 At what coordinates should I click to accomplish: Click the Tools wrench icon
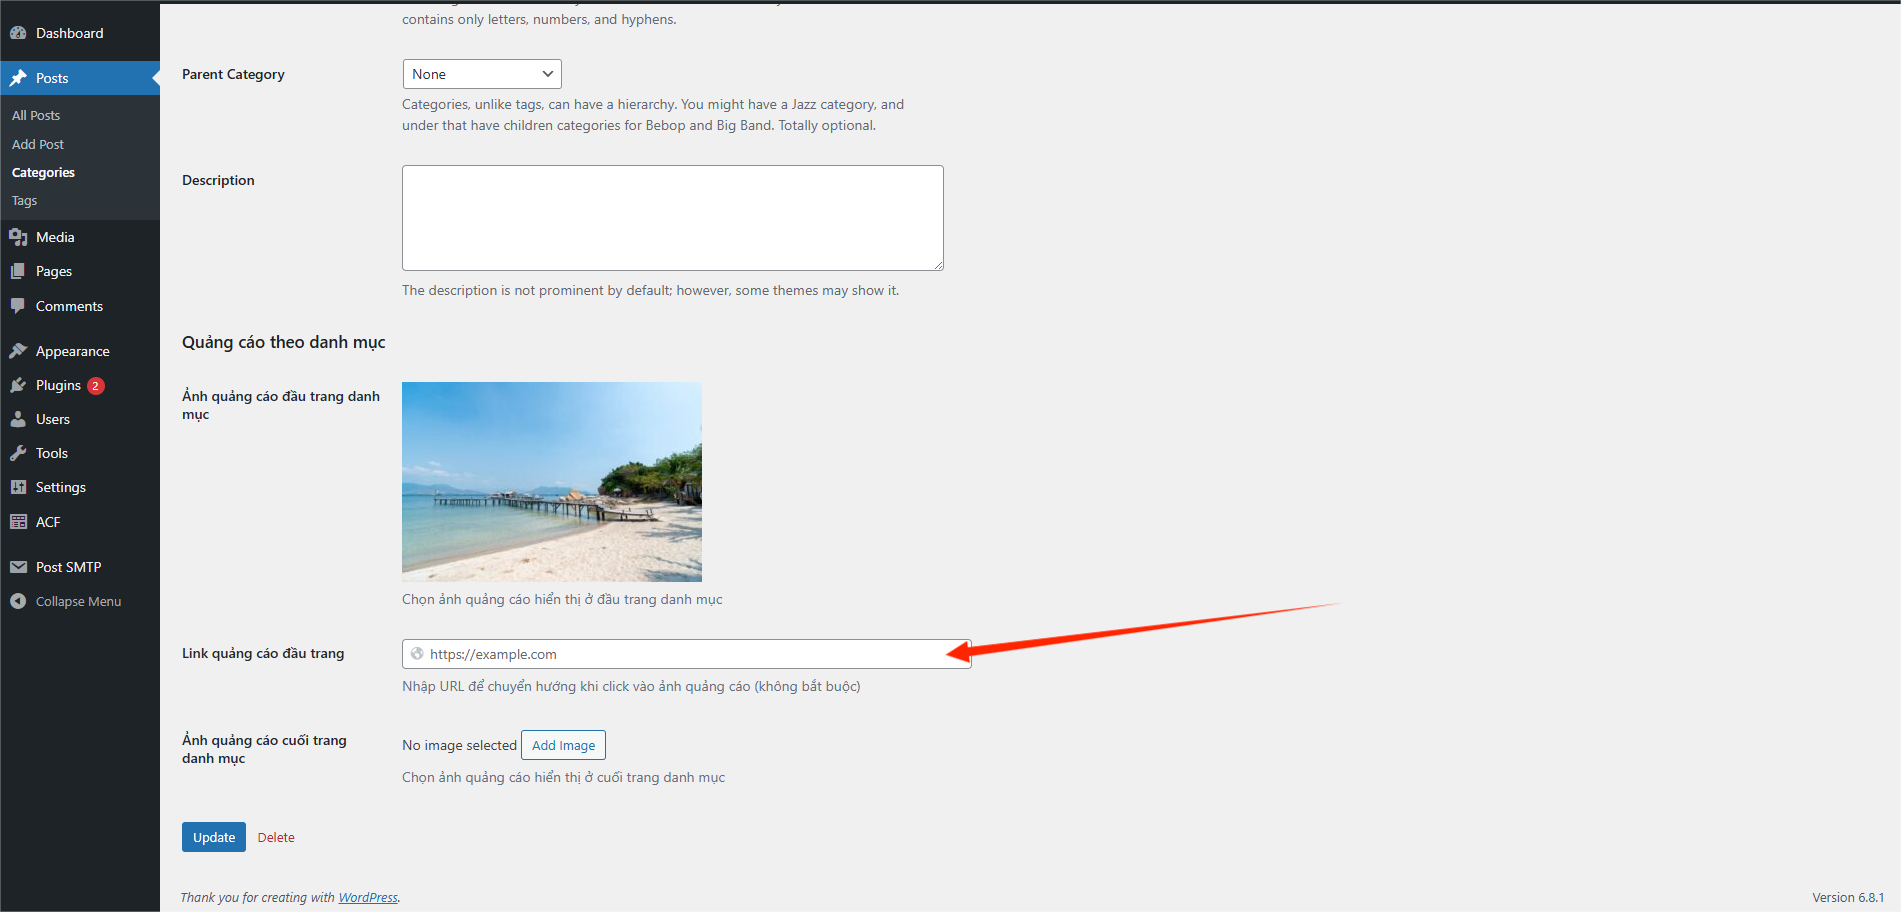pyautogui.click(x=18, y=453)
